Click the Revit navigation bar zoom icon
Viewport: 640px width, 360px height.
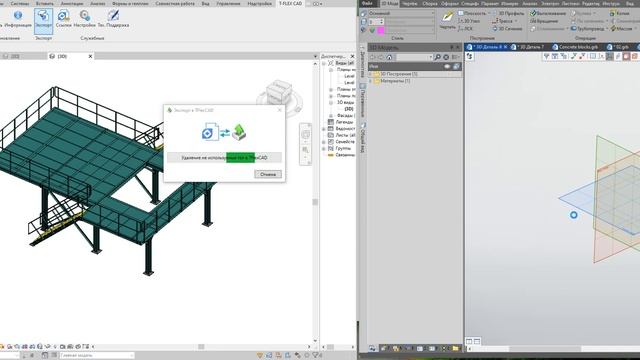(305, 150)
